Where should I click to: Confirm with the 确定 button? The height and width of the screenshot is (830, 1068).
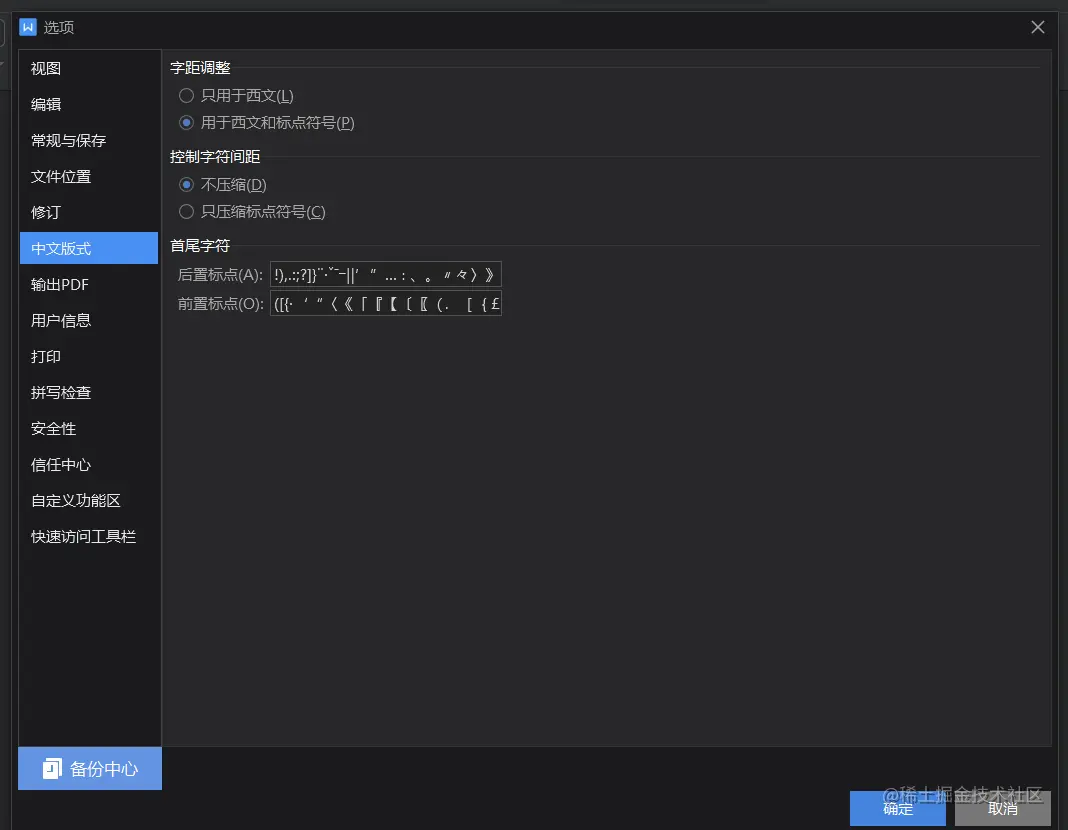tap(898, 808)
